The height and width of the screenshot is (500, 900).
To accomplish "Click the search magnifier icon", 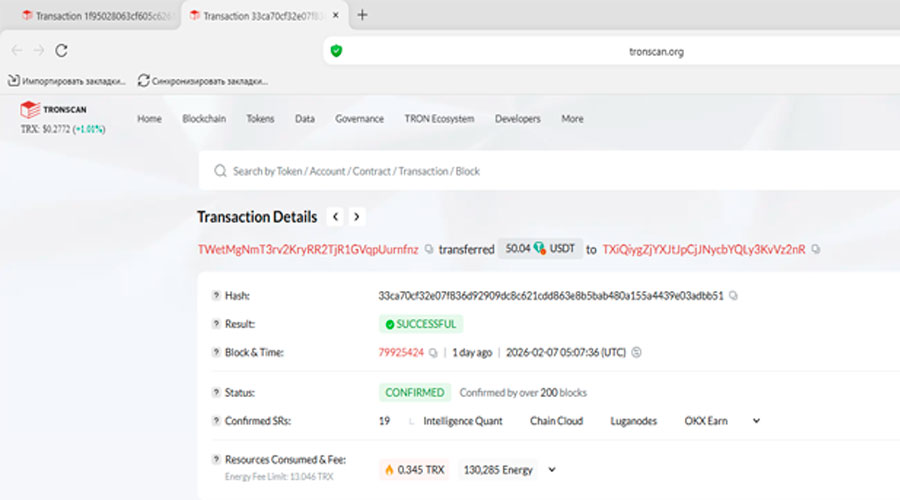I will [x=220, y=171].
